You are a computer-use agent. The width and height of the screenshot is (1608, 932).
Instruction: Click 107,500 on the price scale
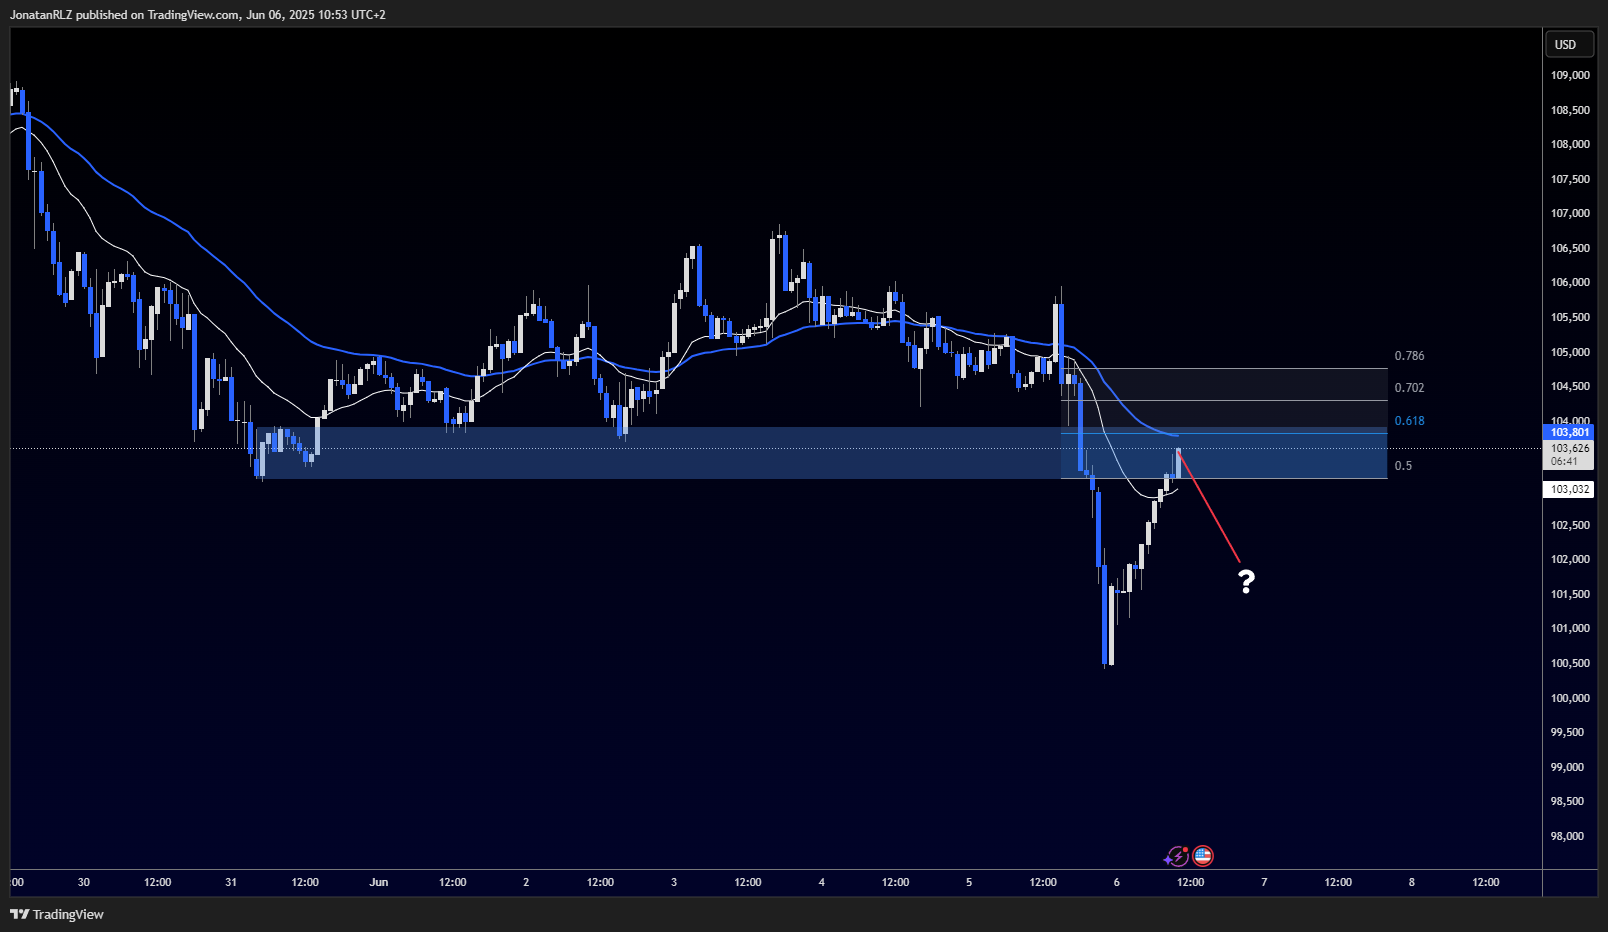point(1570,179)
